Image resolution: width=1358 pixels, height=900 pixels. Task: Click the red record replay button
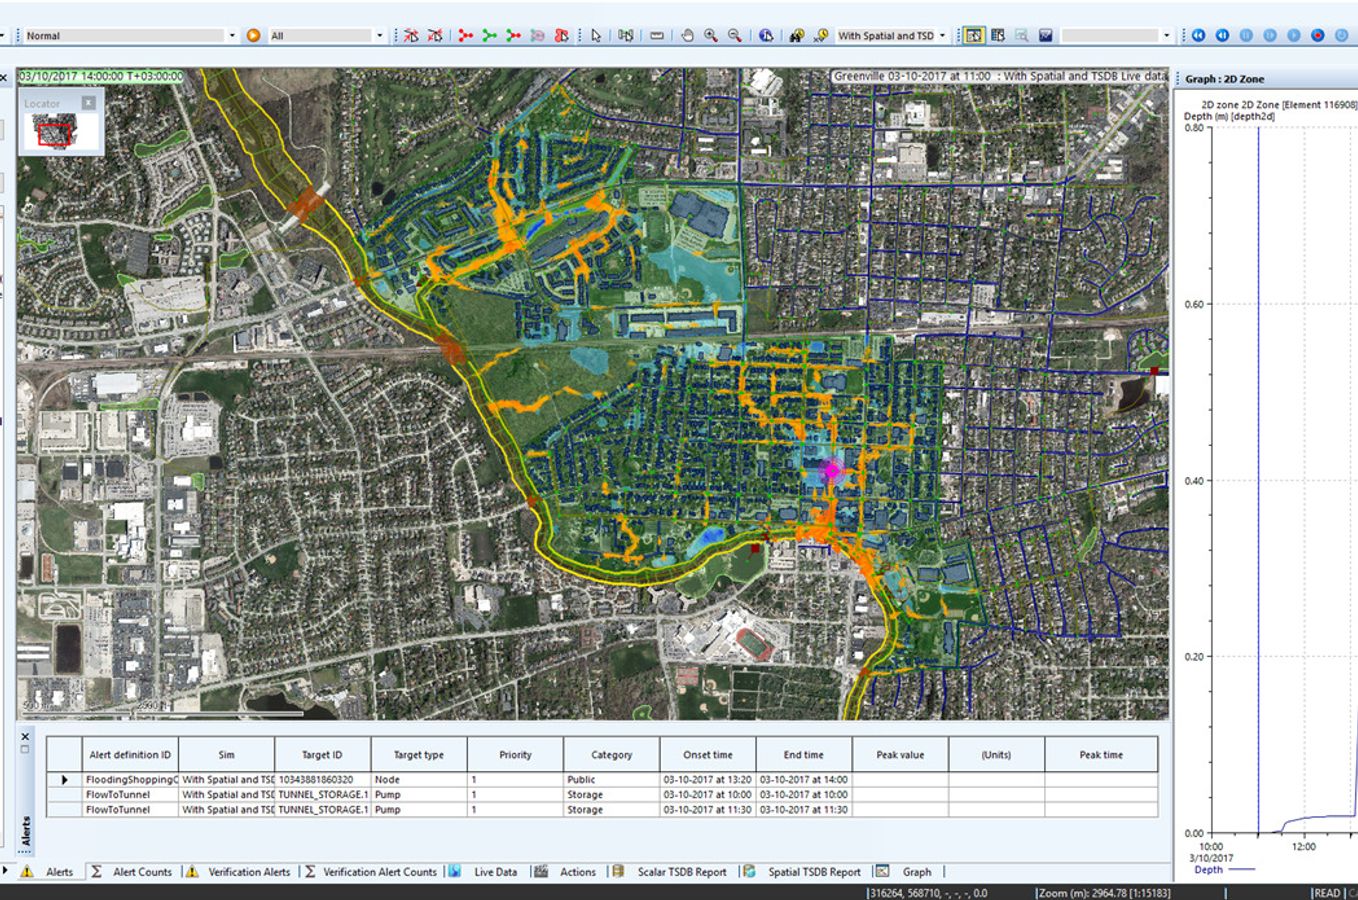coord(1318,35)
